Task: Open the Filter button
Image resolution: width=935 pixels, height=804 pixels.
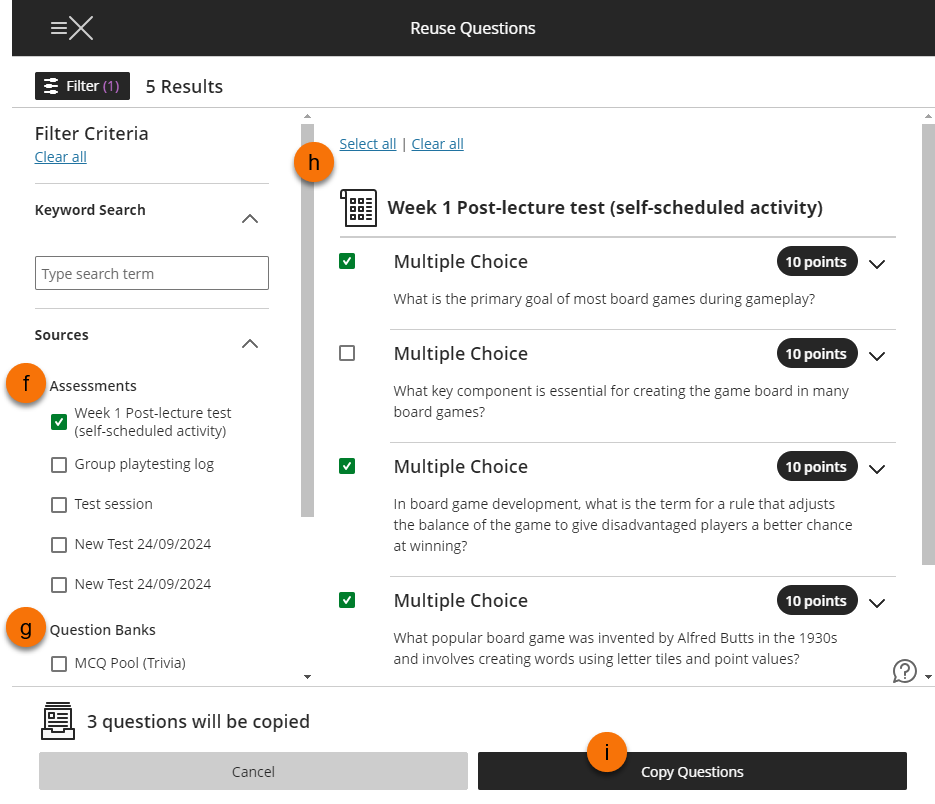Action: [x=82, y=86]
